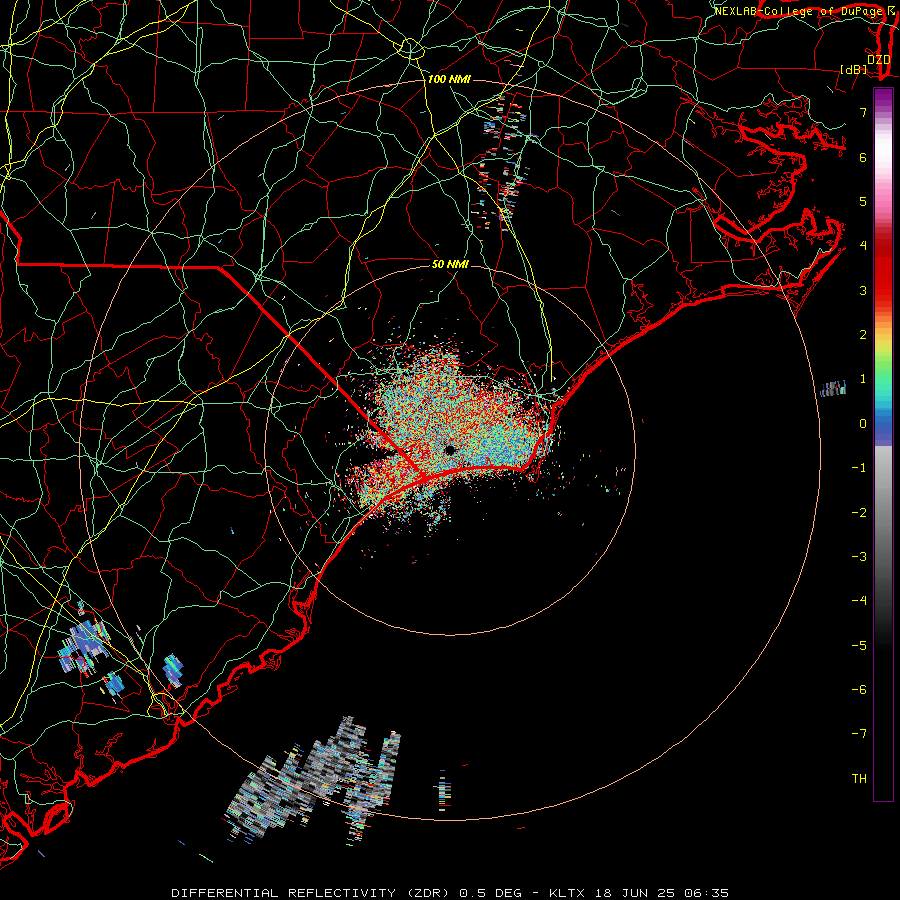The height and width of the screenshot is (900, 900).
Task: Click the "100 NMI" range ring label
Action: (449, 79)
